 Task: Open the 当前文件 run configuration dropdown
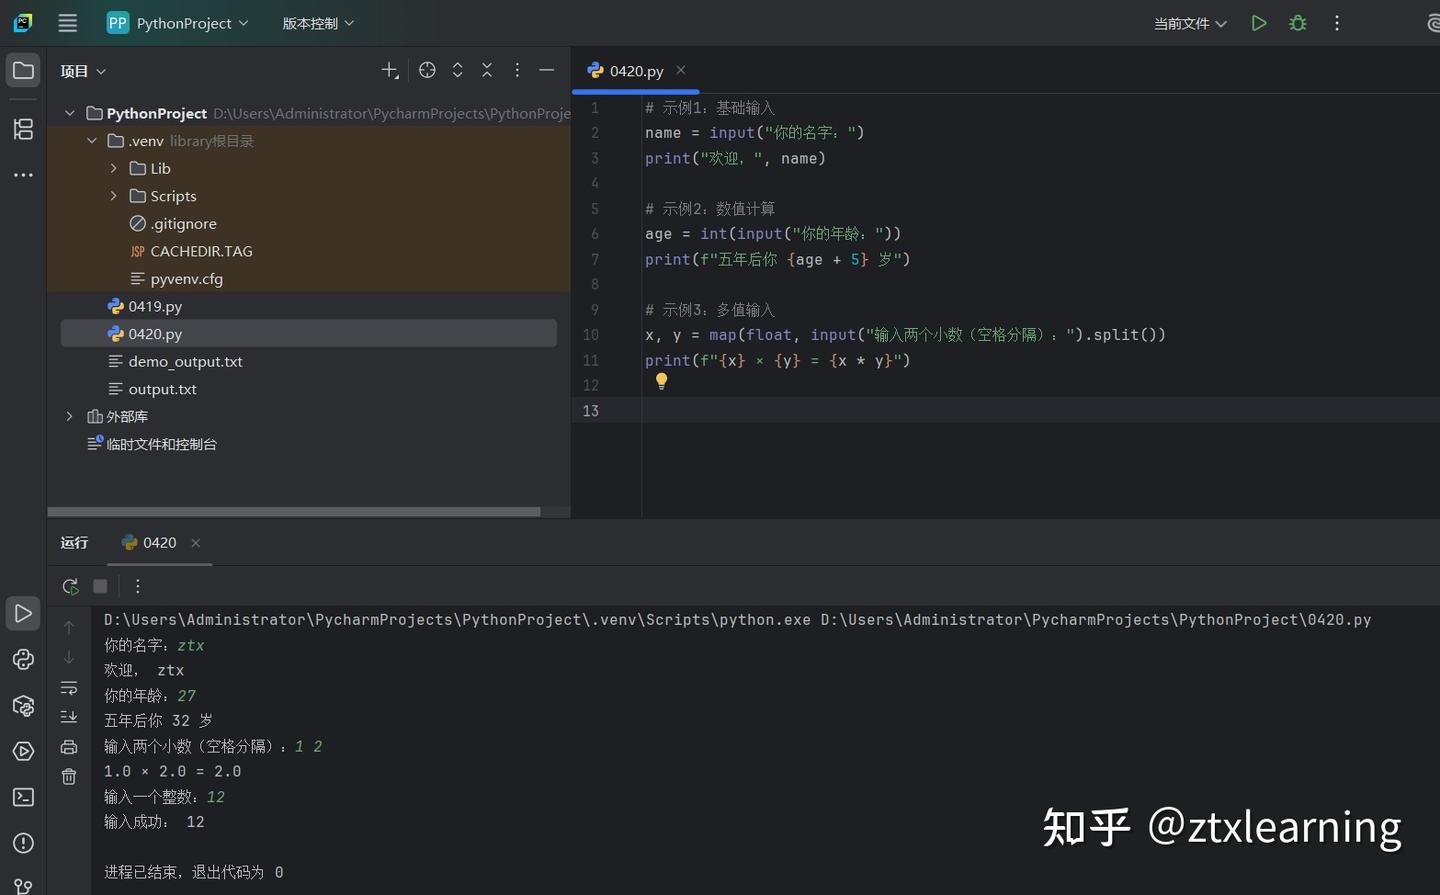pos(1190,22)
